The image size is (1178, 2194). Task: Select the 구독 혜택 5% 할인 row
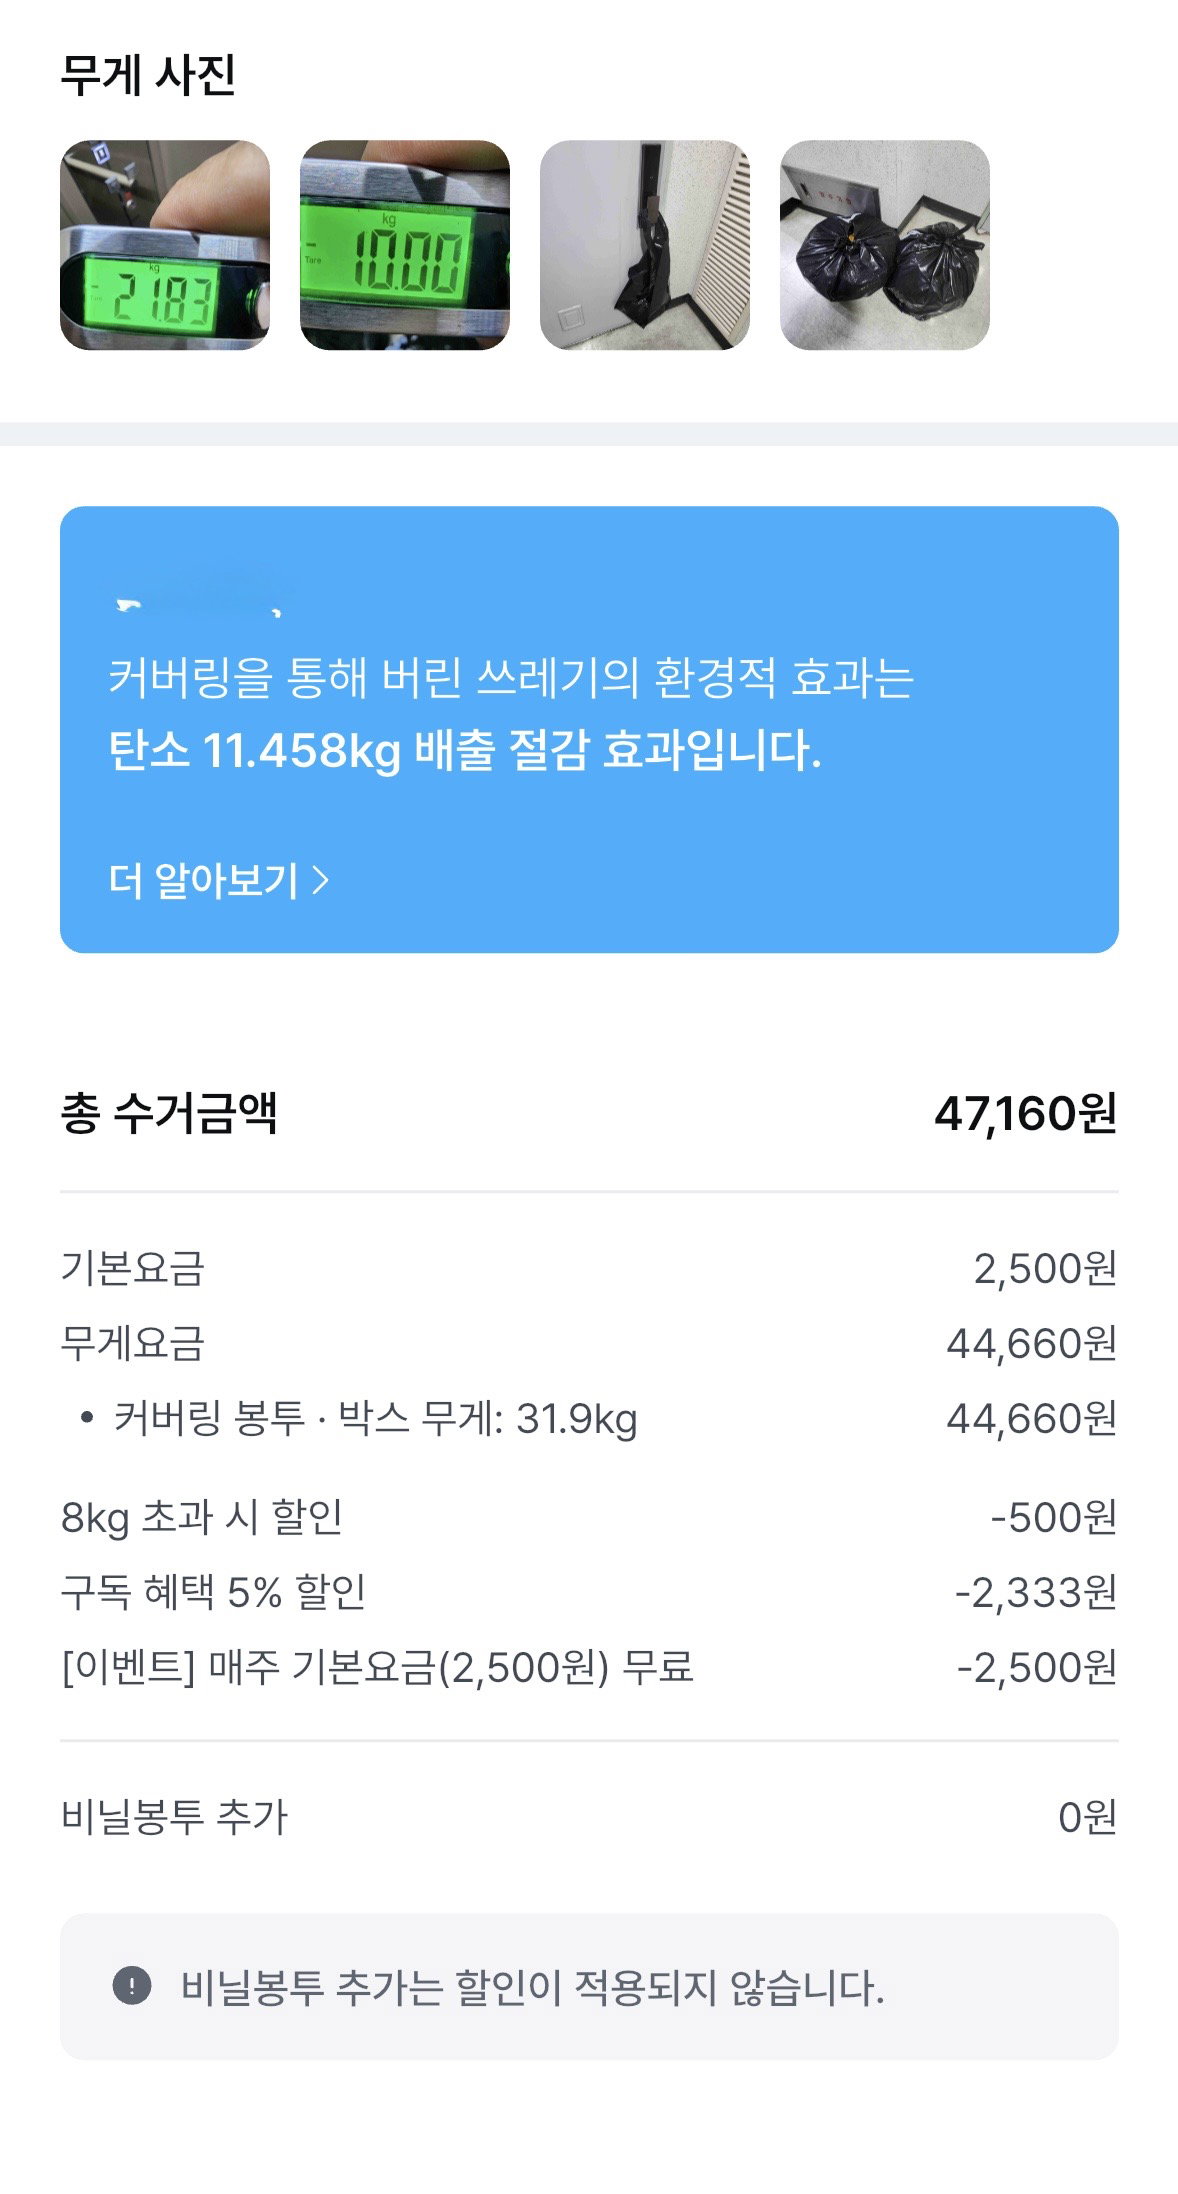click(589, 1592)
